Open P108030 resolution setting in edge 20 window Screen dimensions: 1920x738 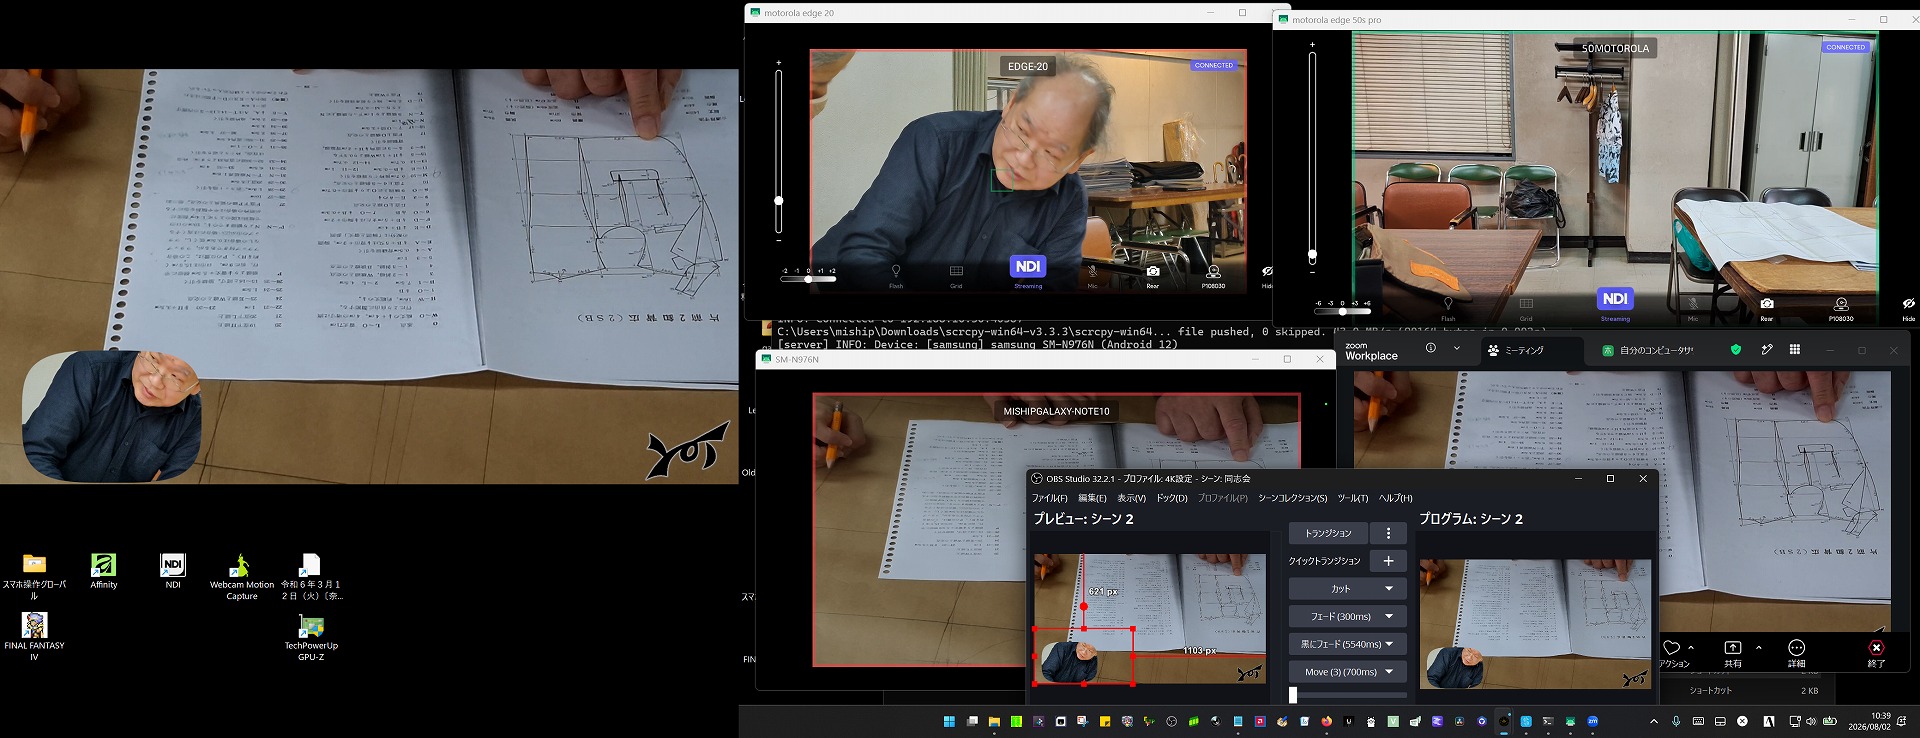tap(1213, 275)
